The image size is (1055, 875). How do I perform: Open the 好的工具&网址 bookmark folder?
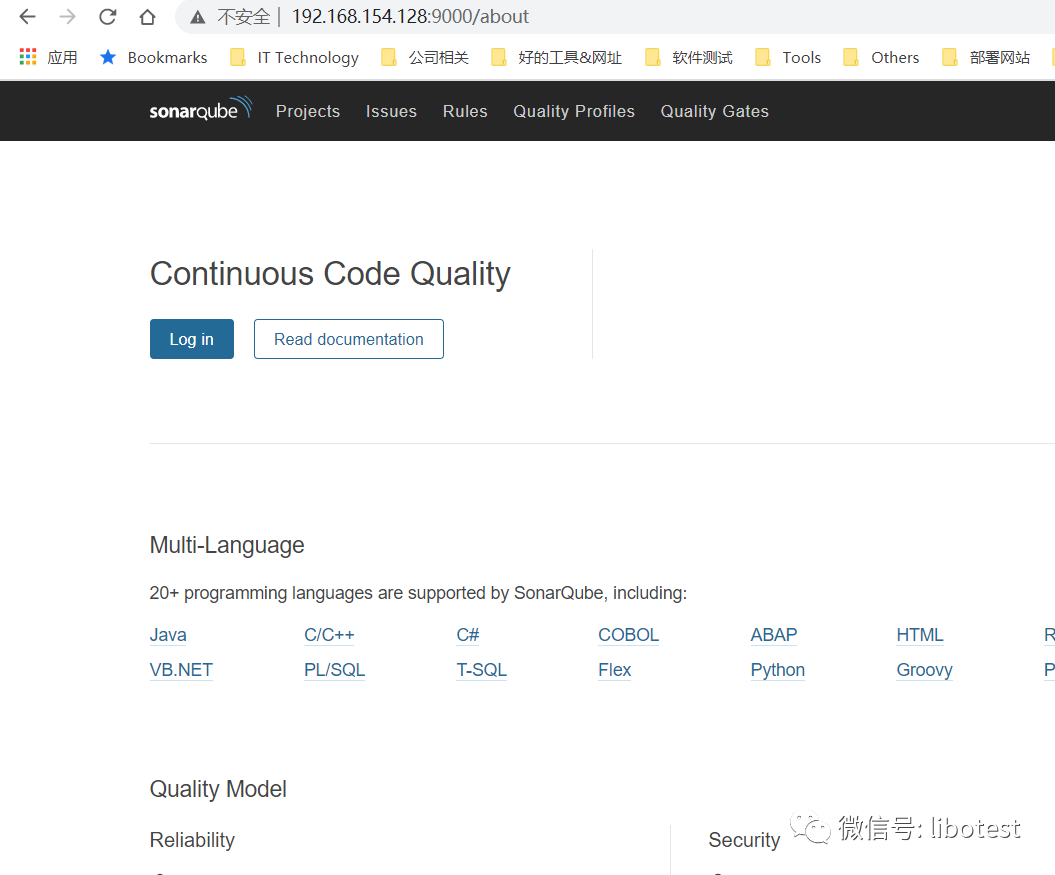click(556, 58)
